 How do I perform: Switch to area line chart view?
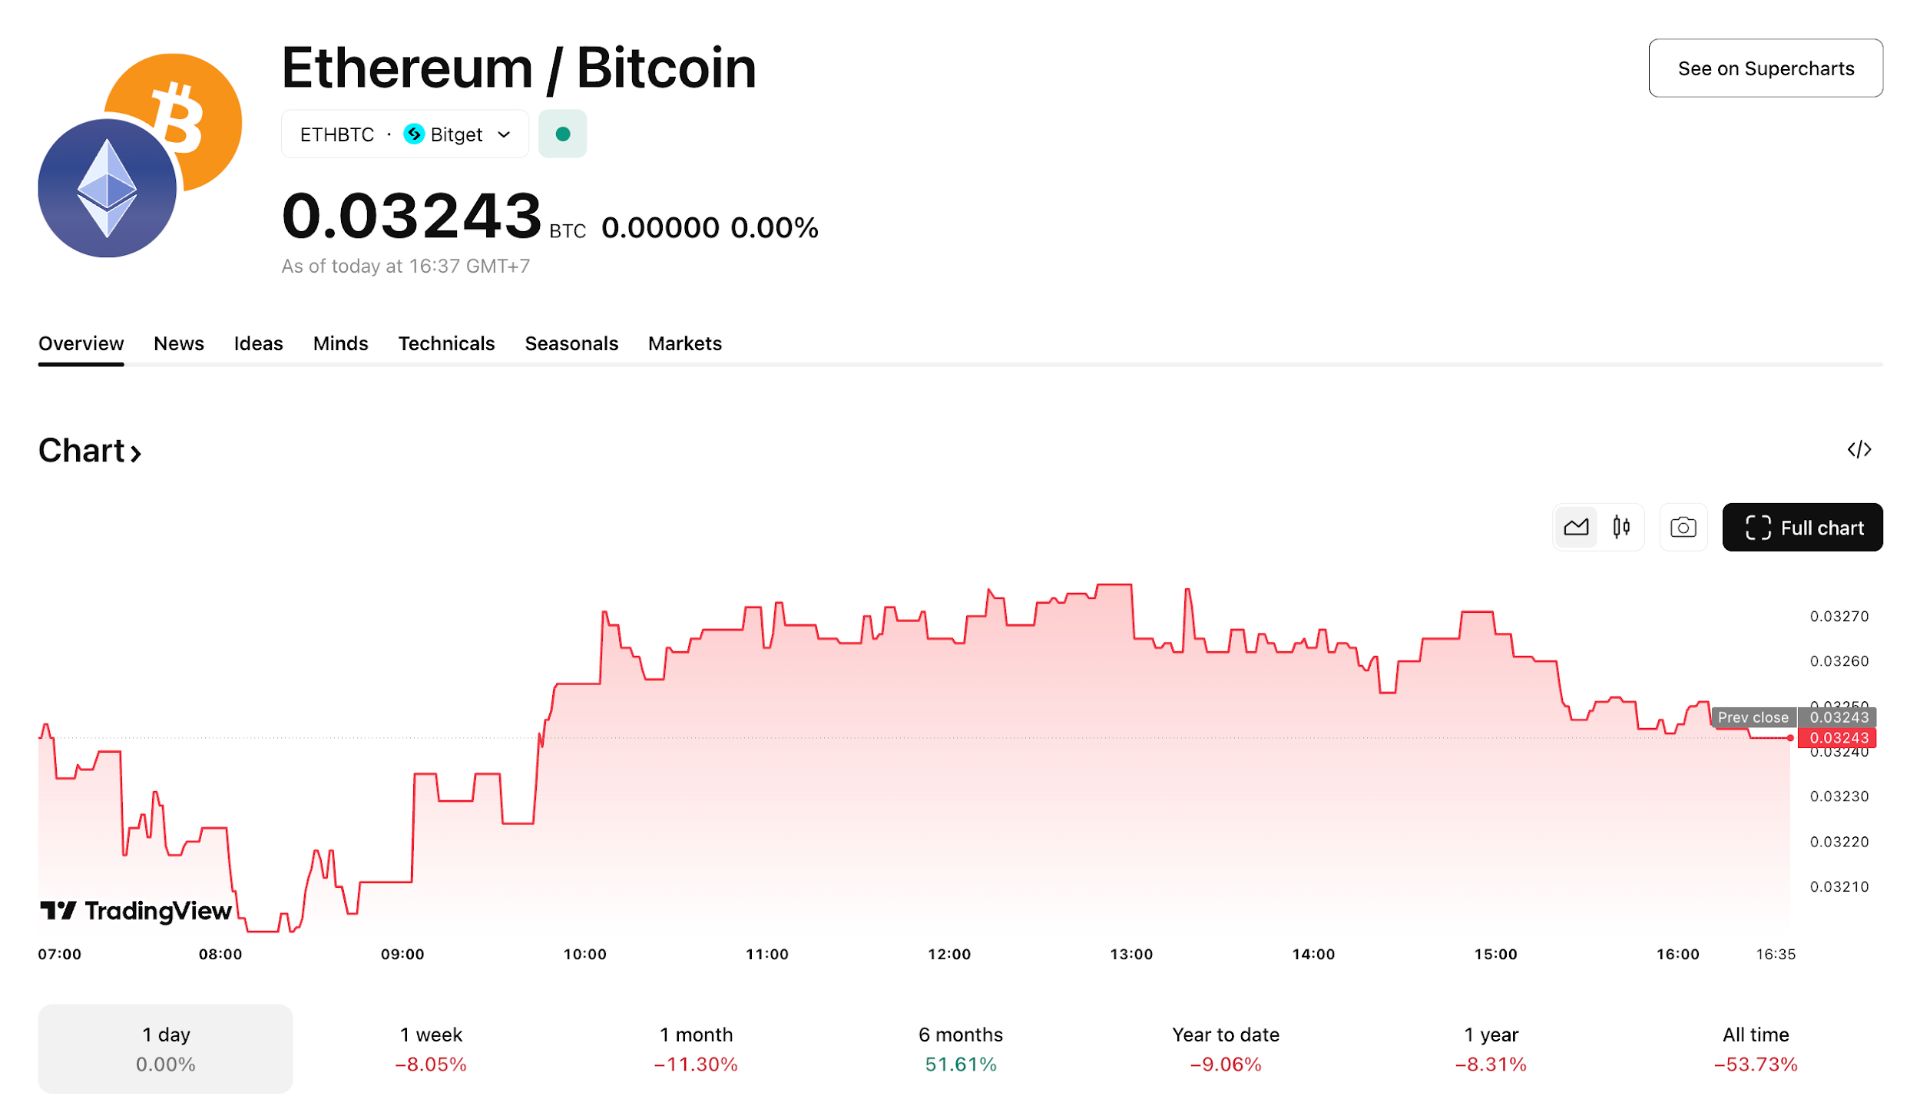(1576, 527)
